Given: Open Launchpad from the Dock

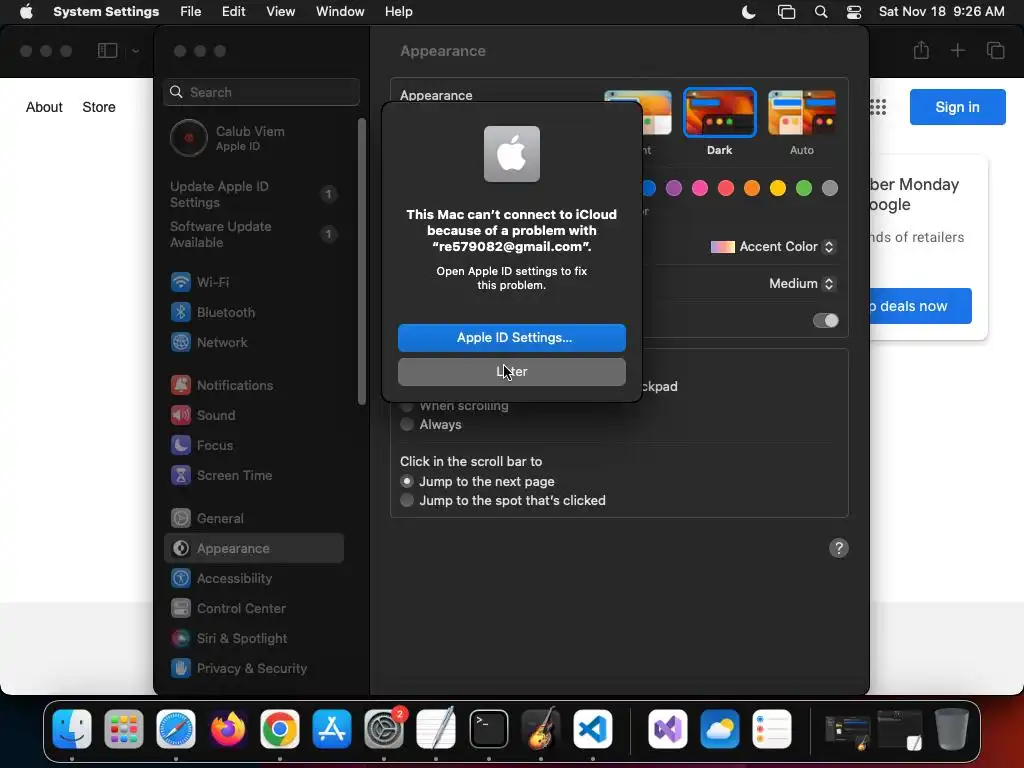Looking at the screenshot, I should [x=123, y=729].
